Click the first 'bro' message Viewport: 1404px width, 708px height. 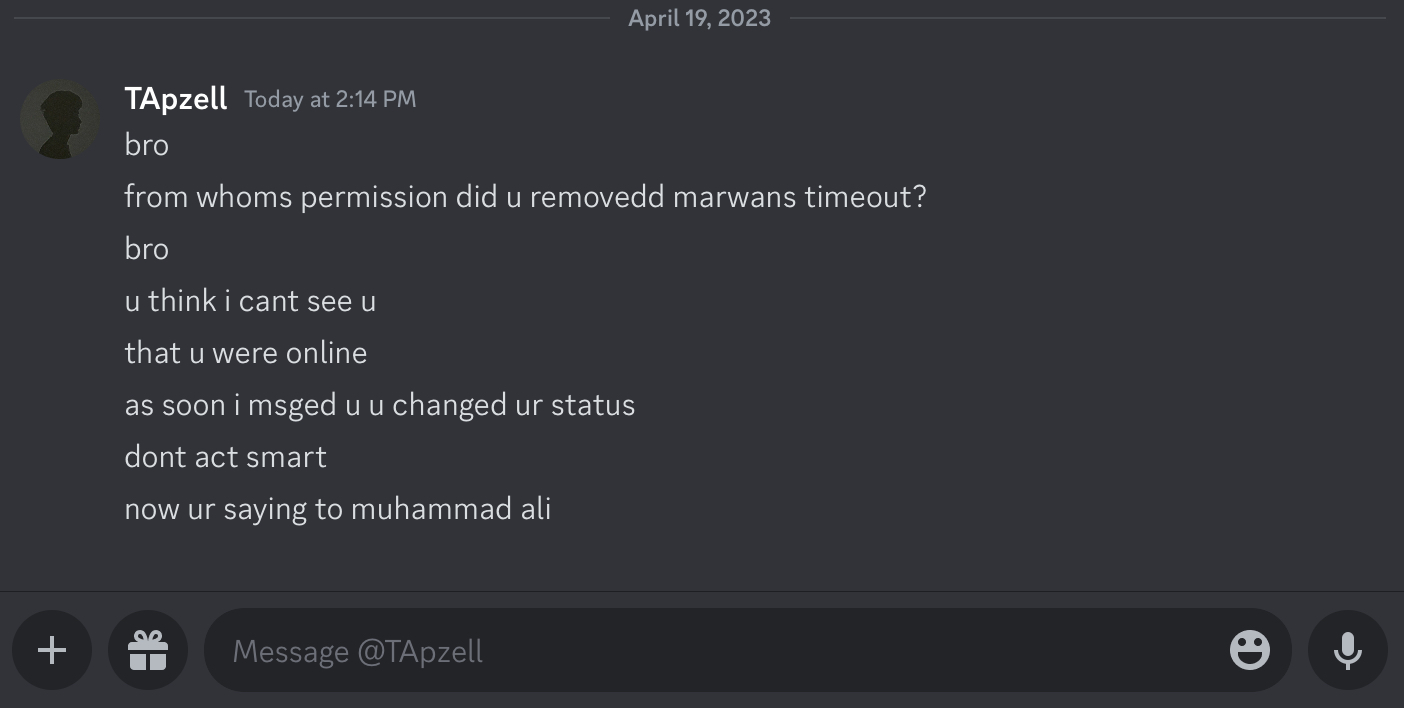(x=146, y=144)
